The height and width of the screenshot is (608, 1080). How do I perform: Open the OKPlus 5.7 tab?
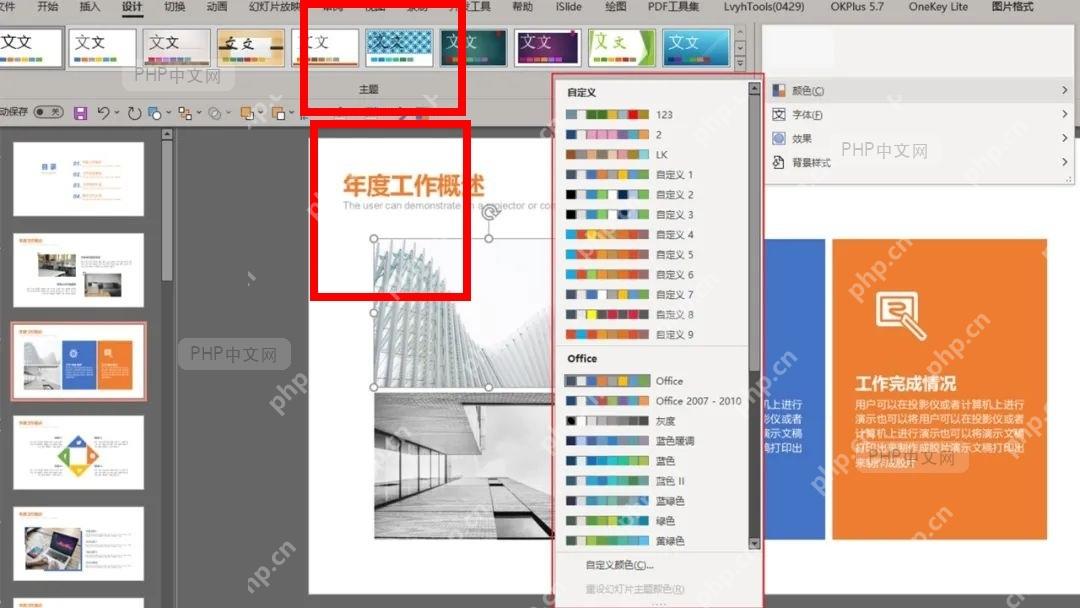click(858, 7)
